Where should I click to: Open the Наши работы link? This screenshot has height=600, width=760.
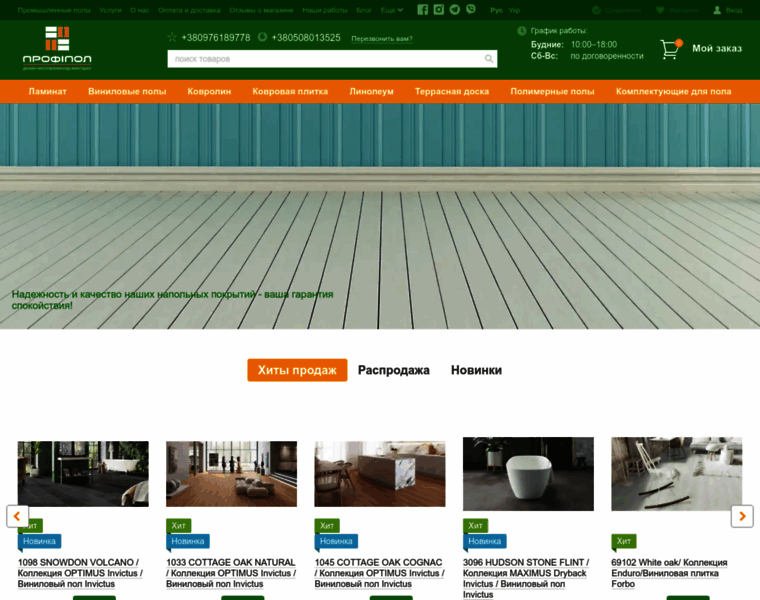325,10
